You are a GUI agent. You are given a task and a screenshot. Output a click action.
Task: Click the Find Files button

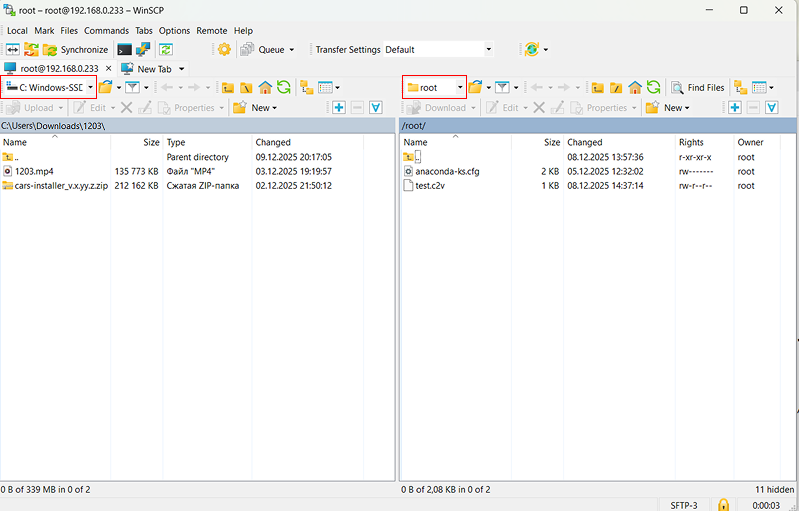[698, 88]
